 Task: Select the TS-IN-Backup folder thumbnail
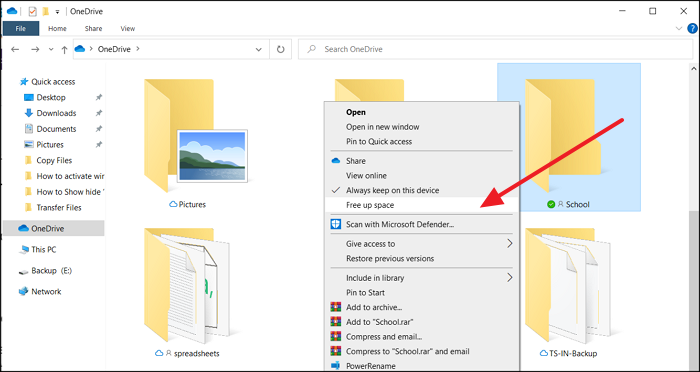(x=567, y=285)
